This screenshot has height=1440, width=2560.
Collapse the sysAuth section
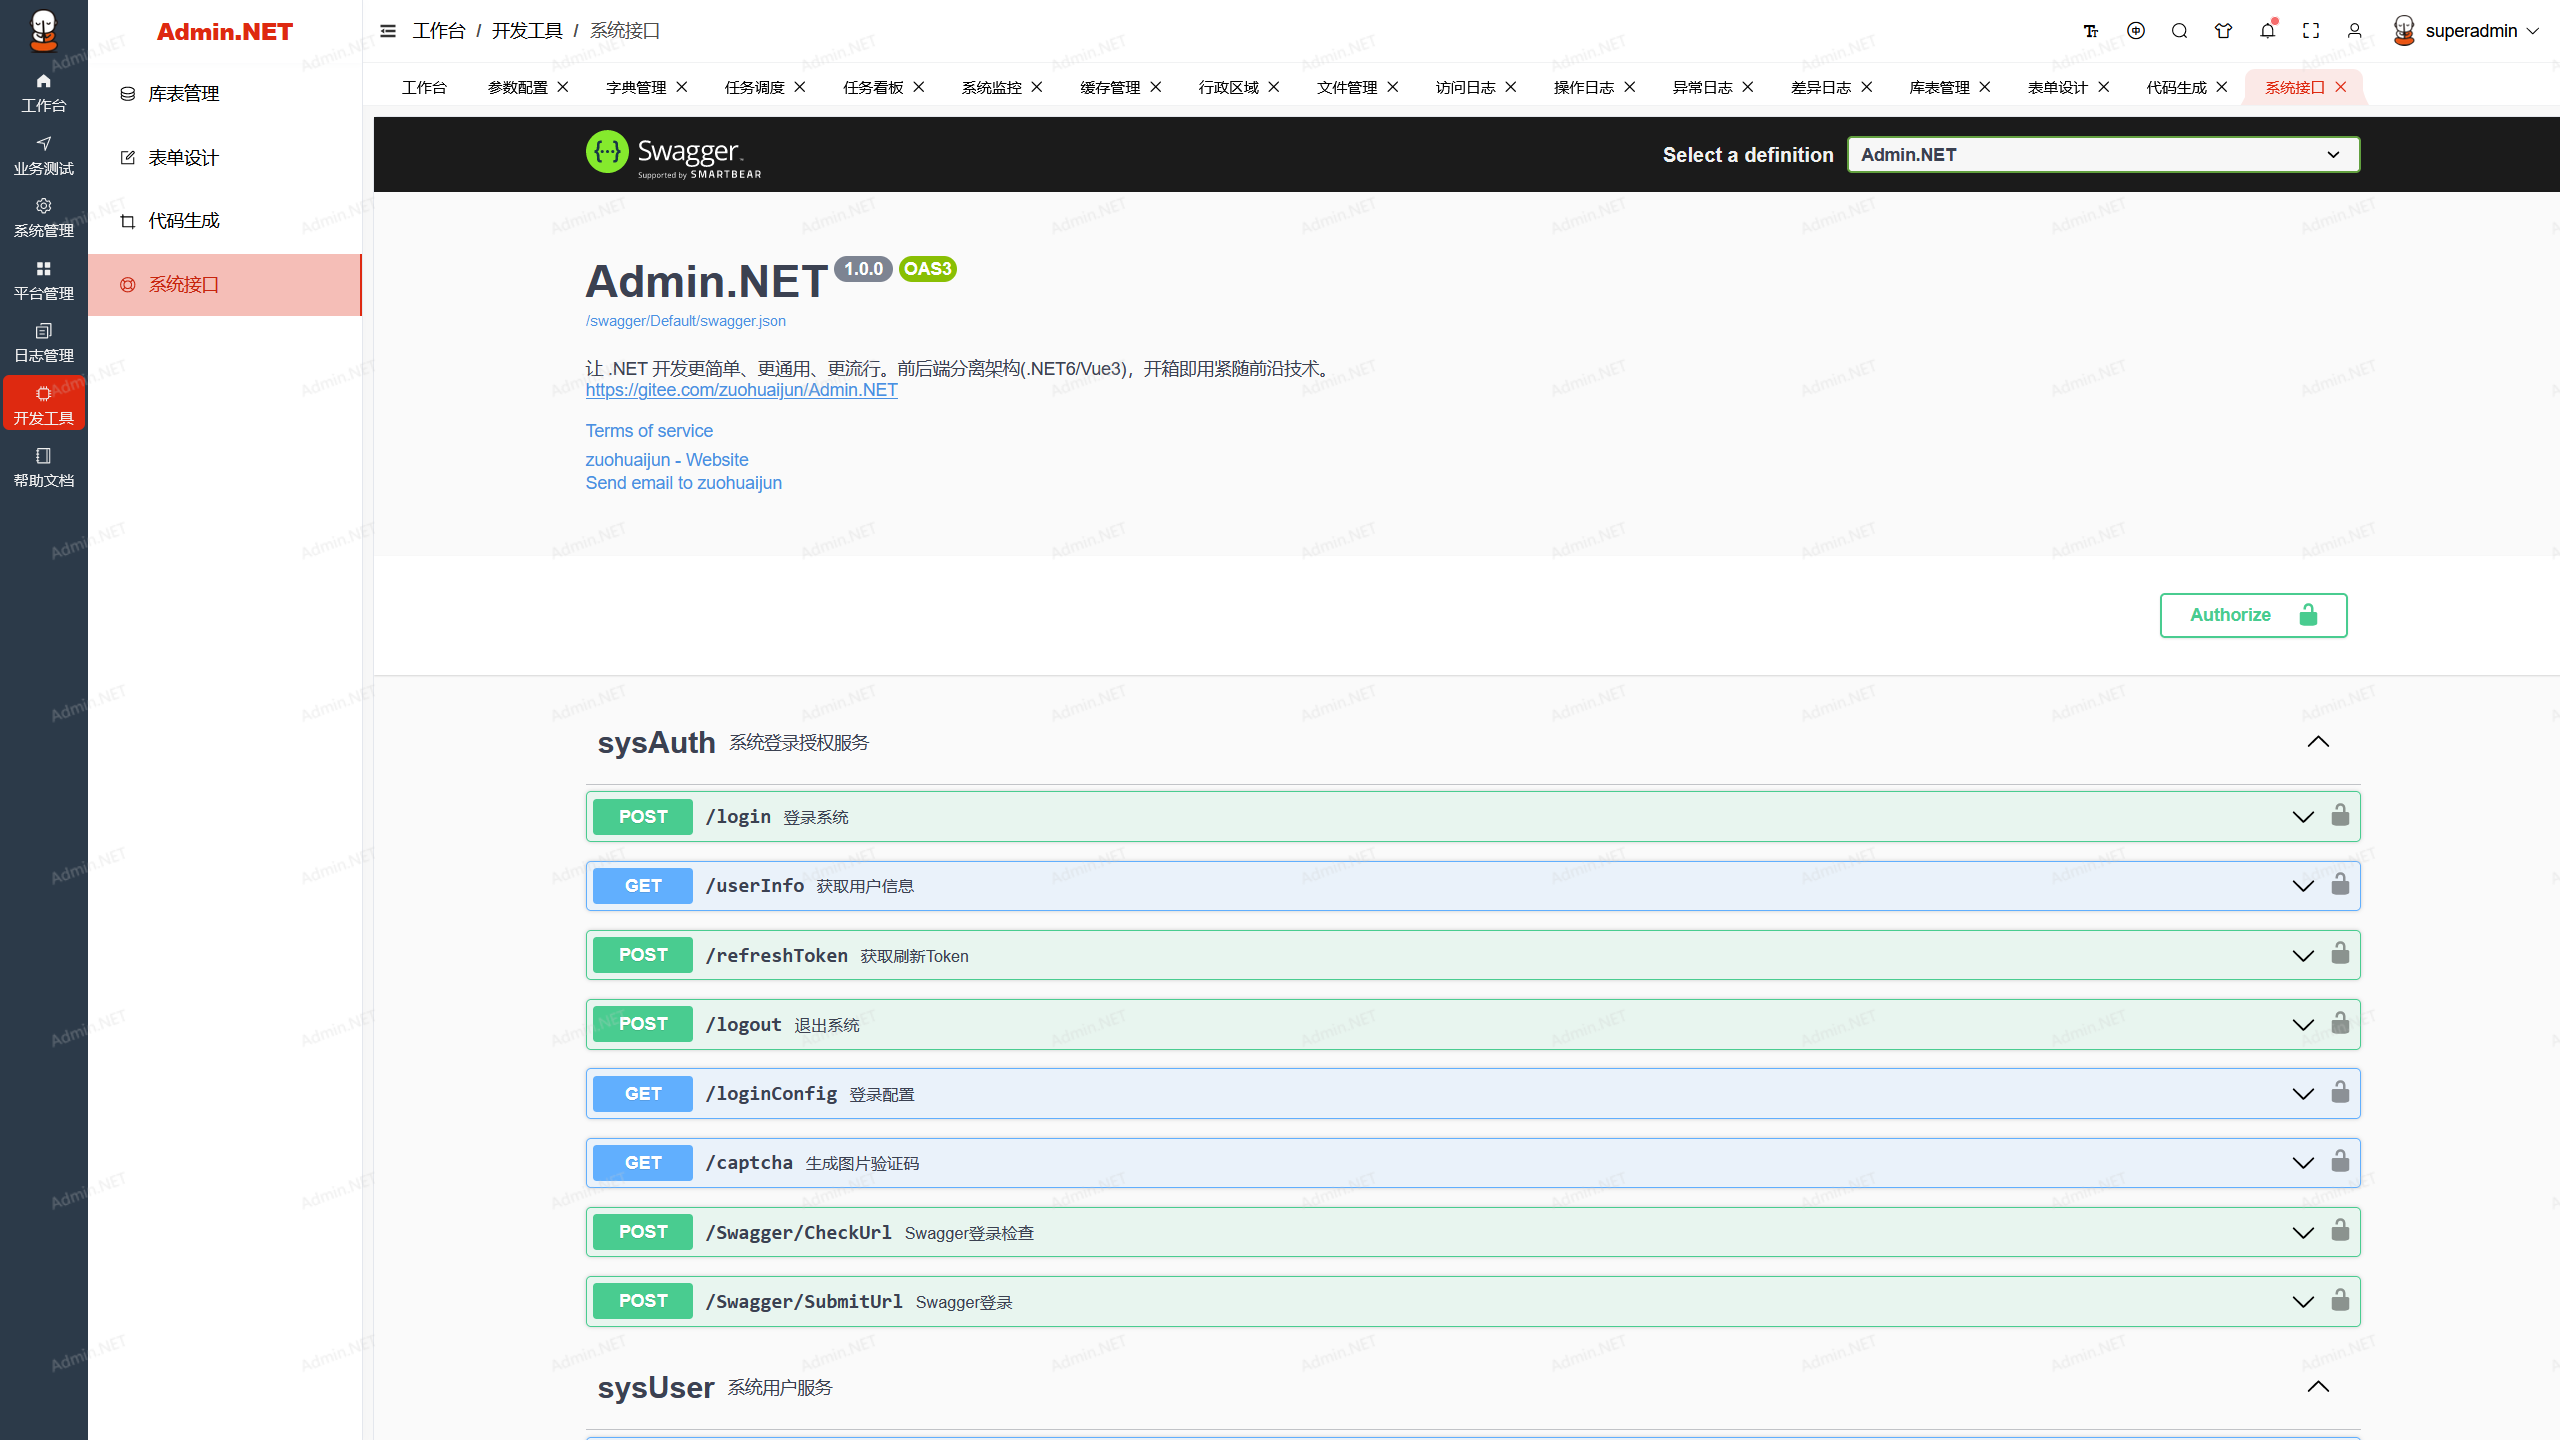point(2318,742)
